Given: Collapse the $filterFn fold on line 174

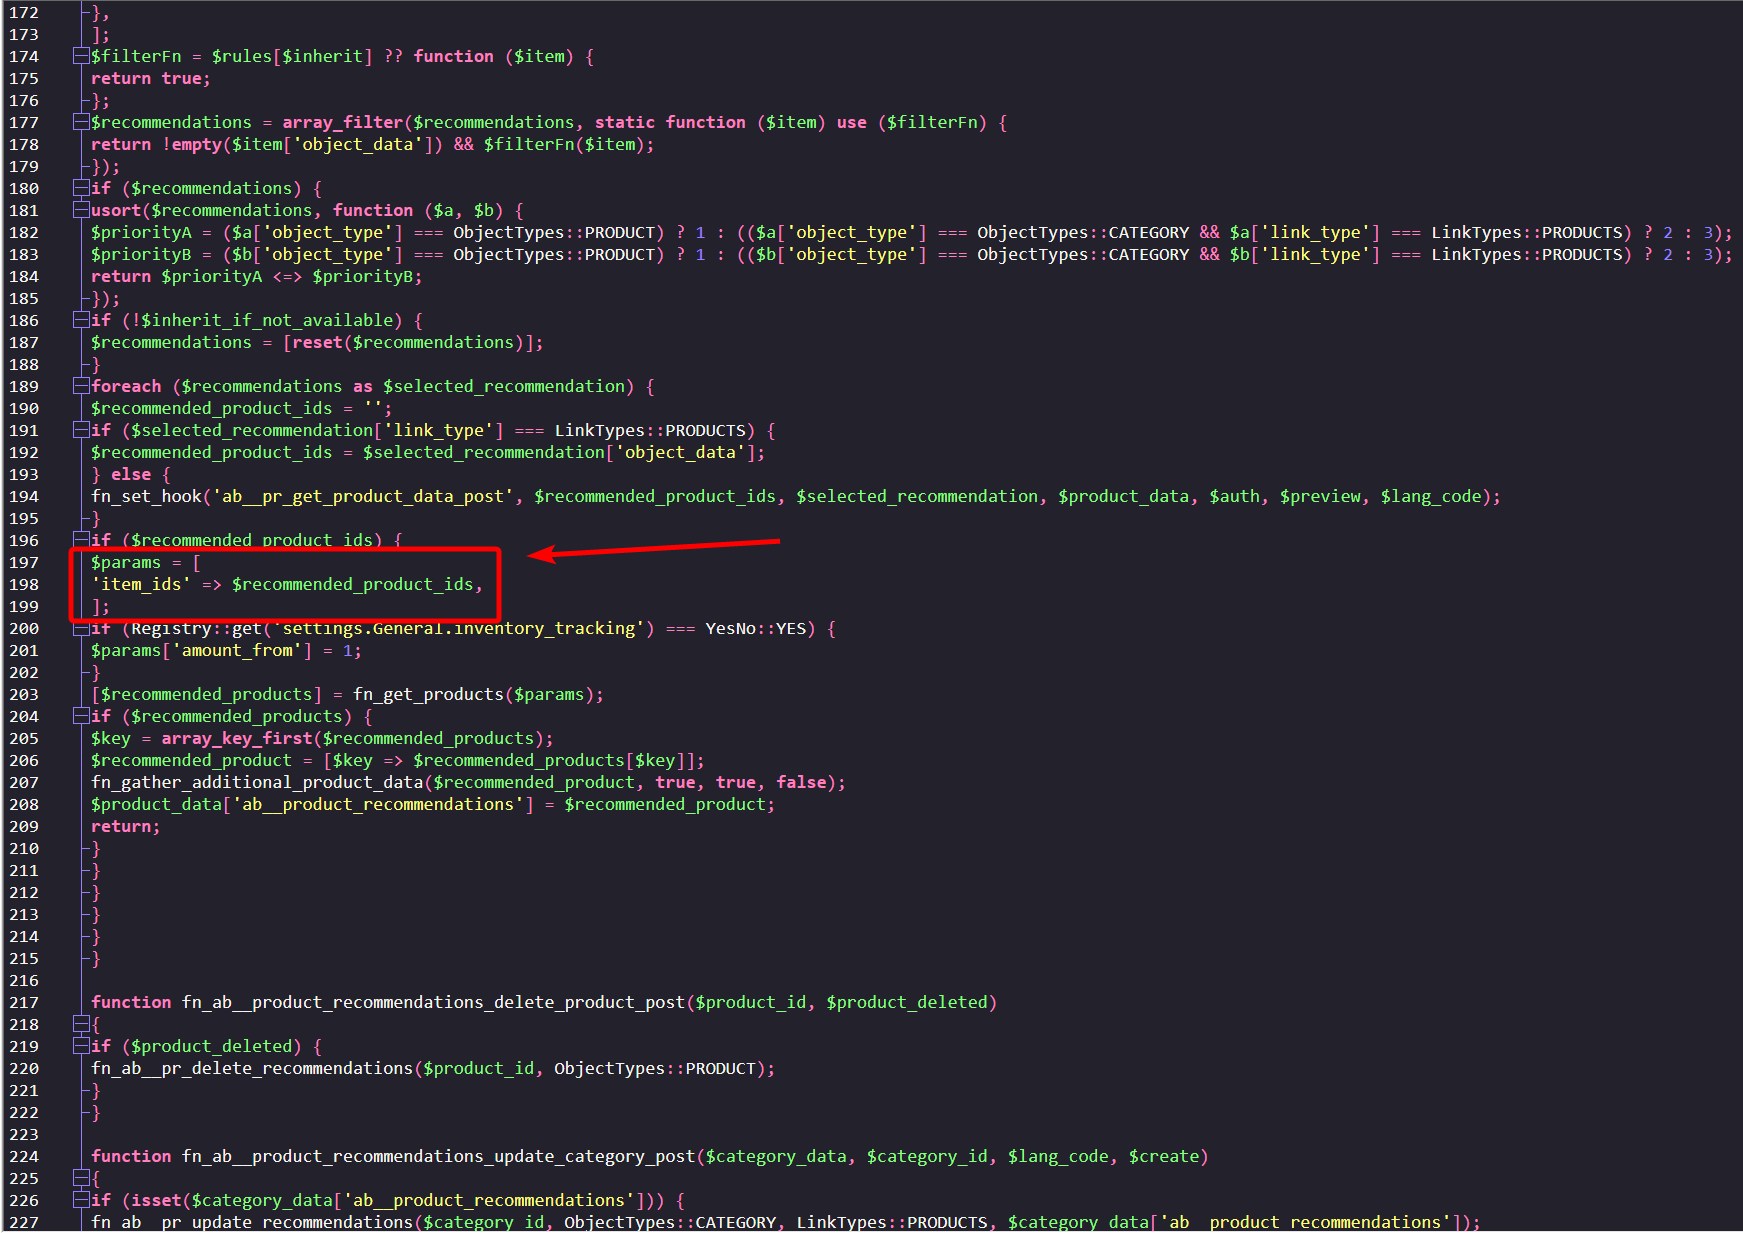Looking at the screenshot, I should (x=80, y=57).
